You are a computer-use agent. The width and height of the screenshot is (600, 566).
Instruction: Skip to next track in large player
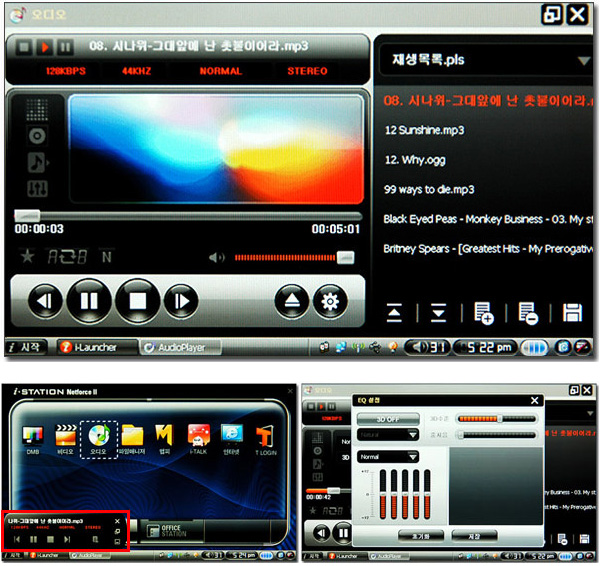click(181, 301)
